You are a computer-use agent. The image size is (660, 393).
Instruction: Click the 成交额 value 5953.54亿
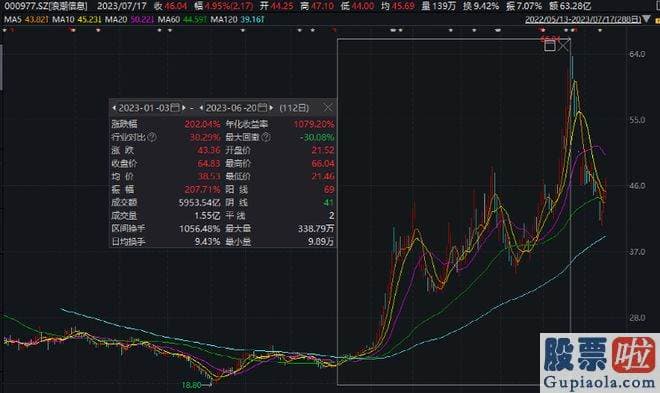[x=200, y=202]
